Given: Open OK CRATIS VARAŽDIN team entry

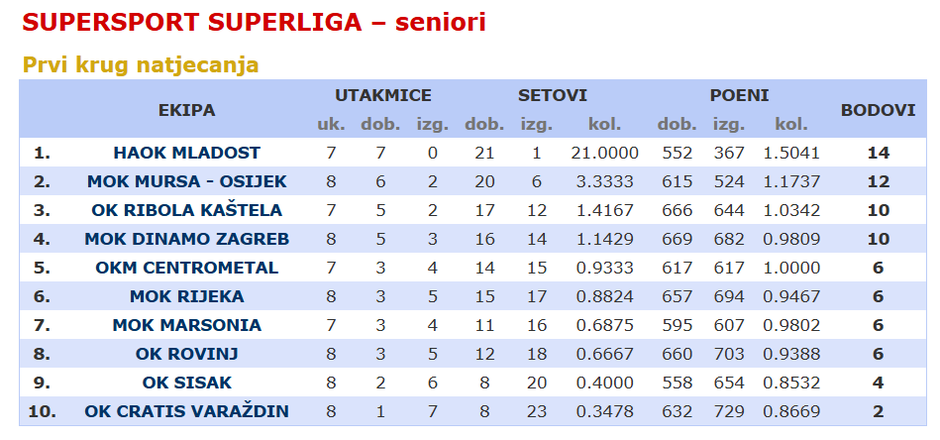Looking at the screenshot, I should click(187, 412).
